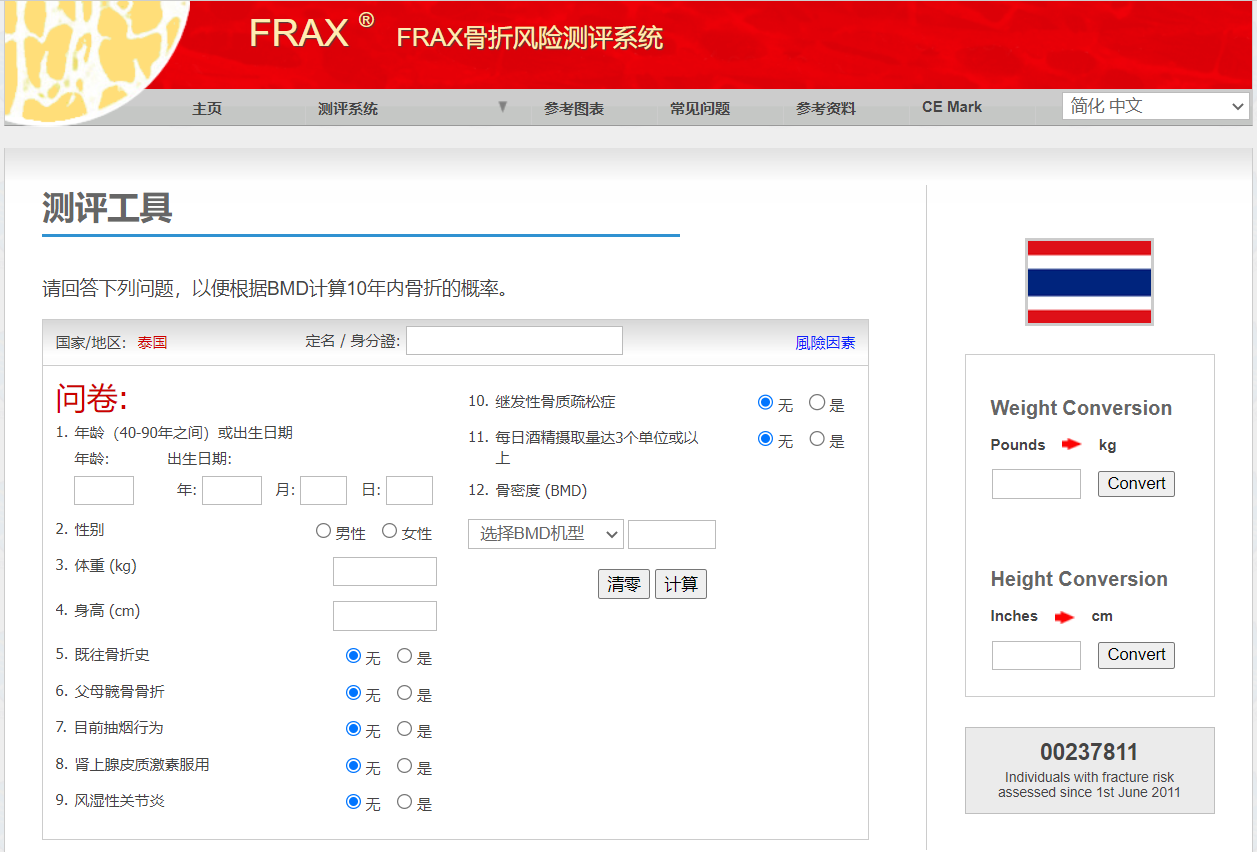Open the 風險因素 link

(x=825, y=343)
